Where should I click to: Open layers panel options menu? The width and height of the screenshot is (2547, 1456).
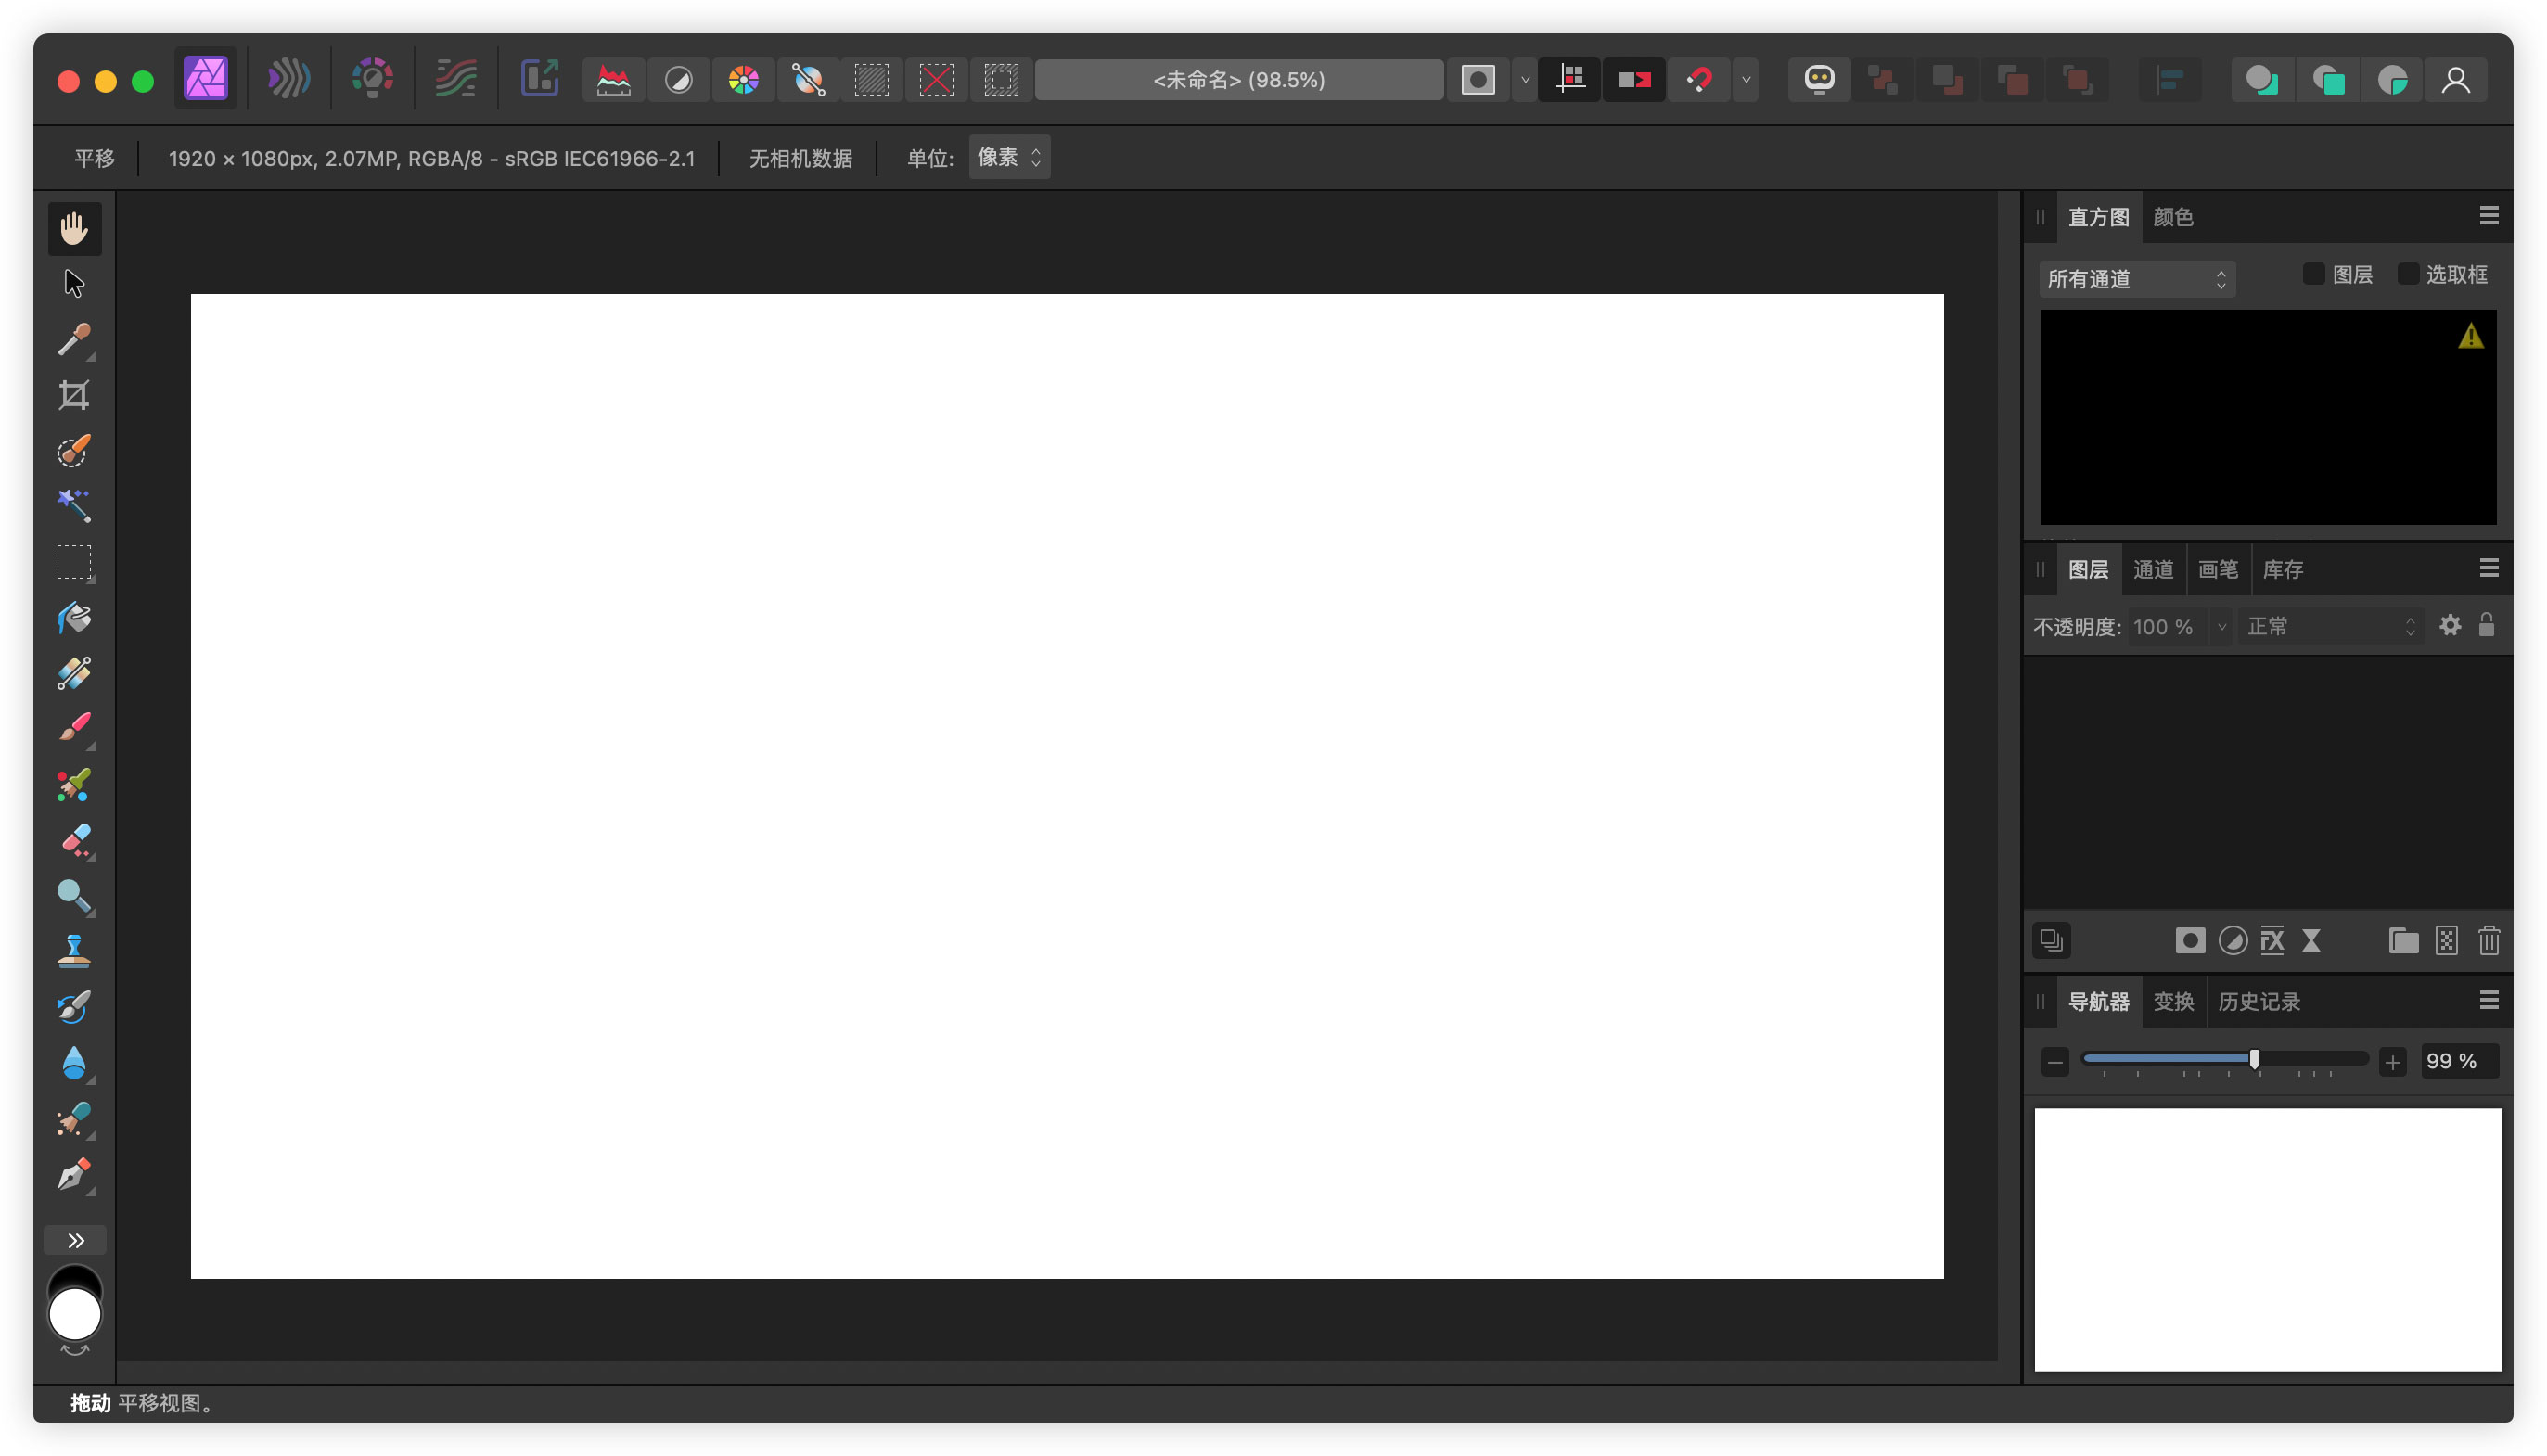2489,569
